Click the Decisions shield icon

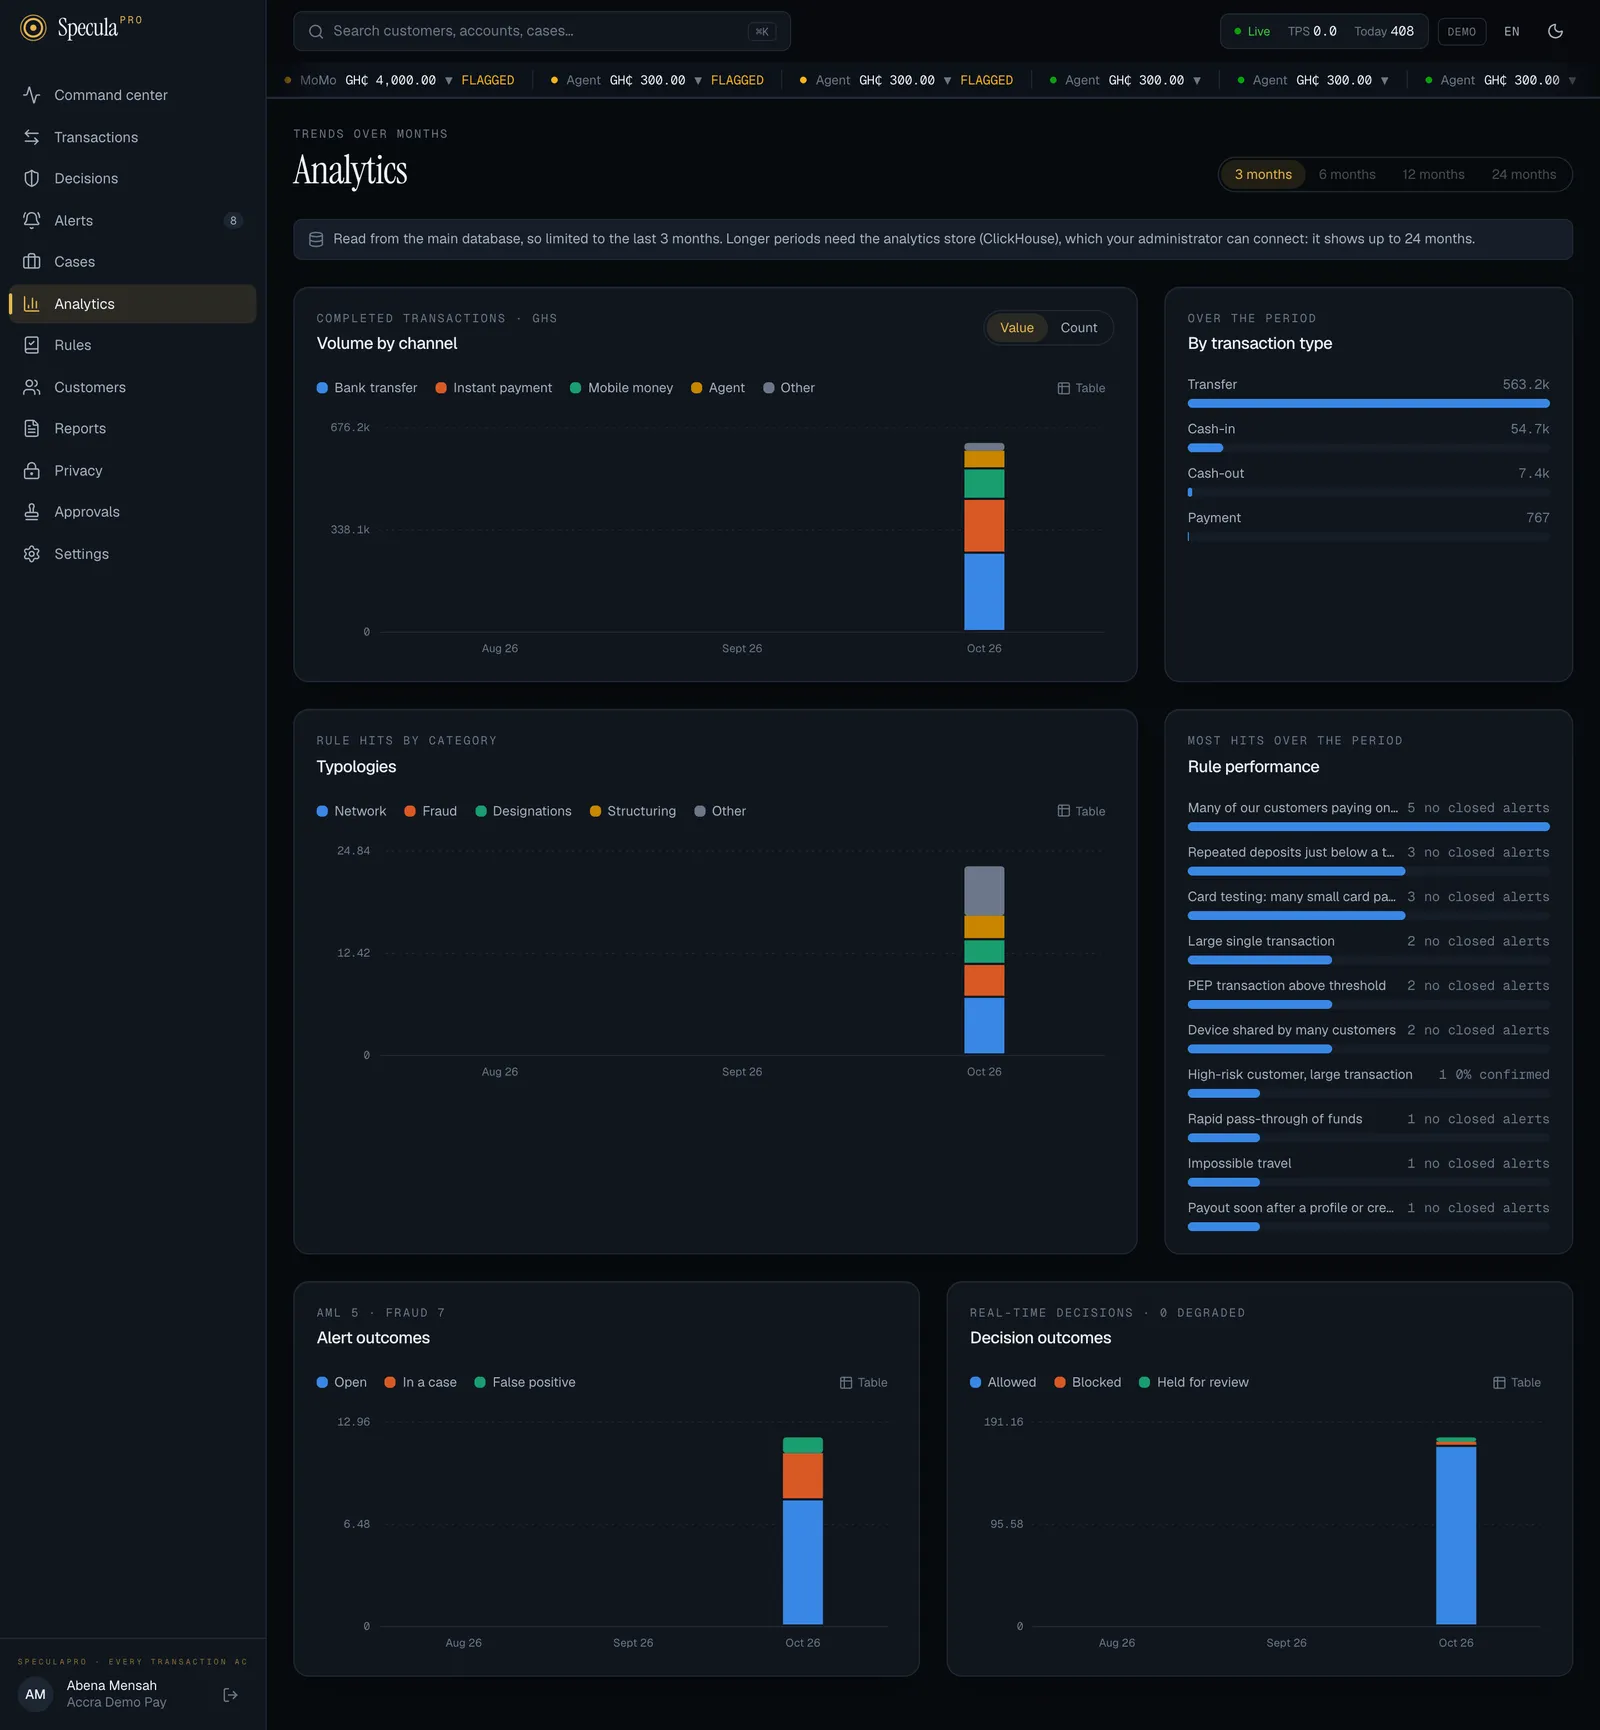tap(32, 178)
